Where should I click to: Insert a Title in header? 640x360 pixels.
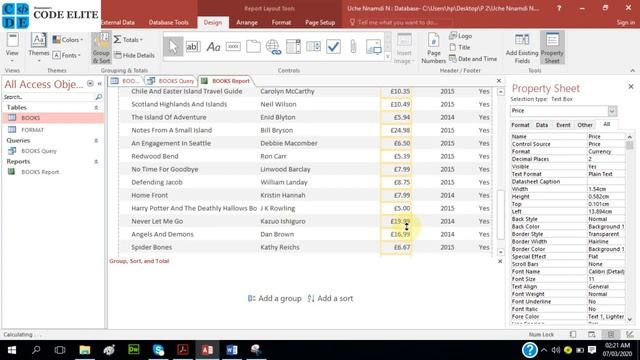click(460, 47)
